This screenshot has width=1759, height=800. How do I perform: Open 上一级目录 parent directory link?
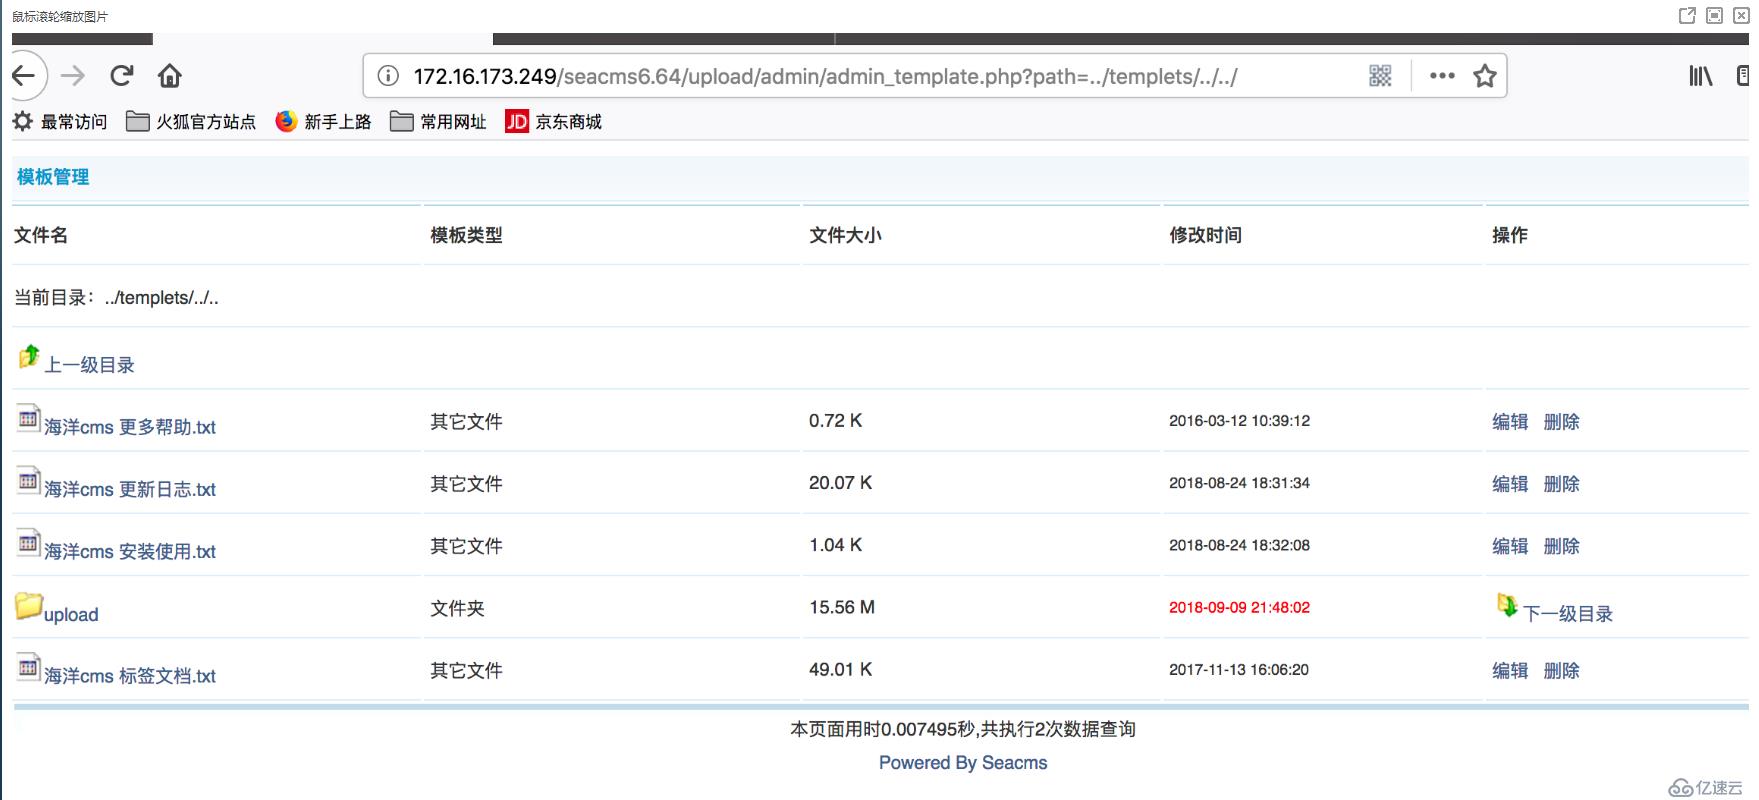click(x=89, y=365)
